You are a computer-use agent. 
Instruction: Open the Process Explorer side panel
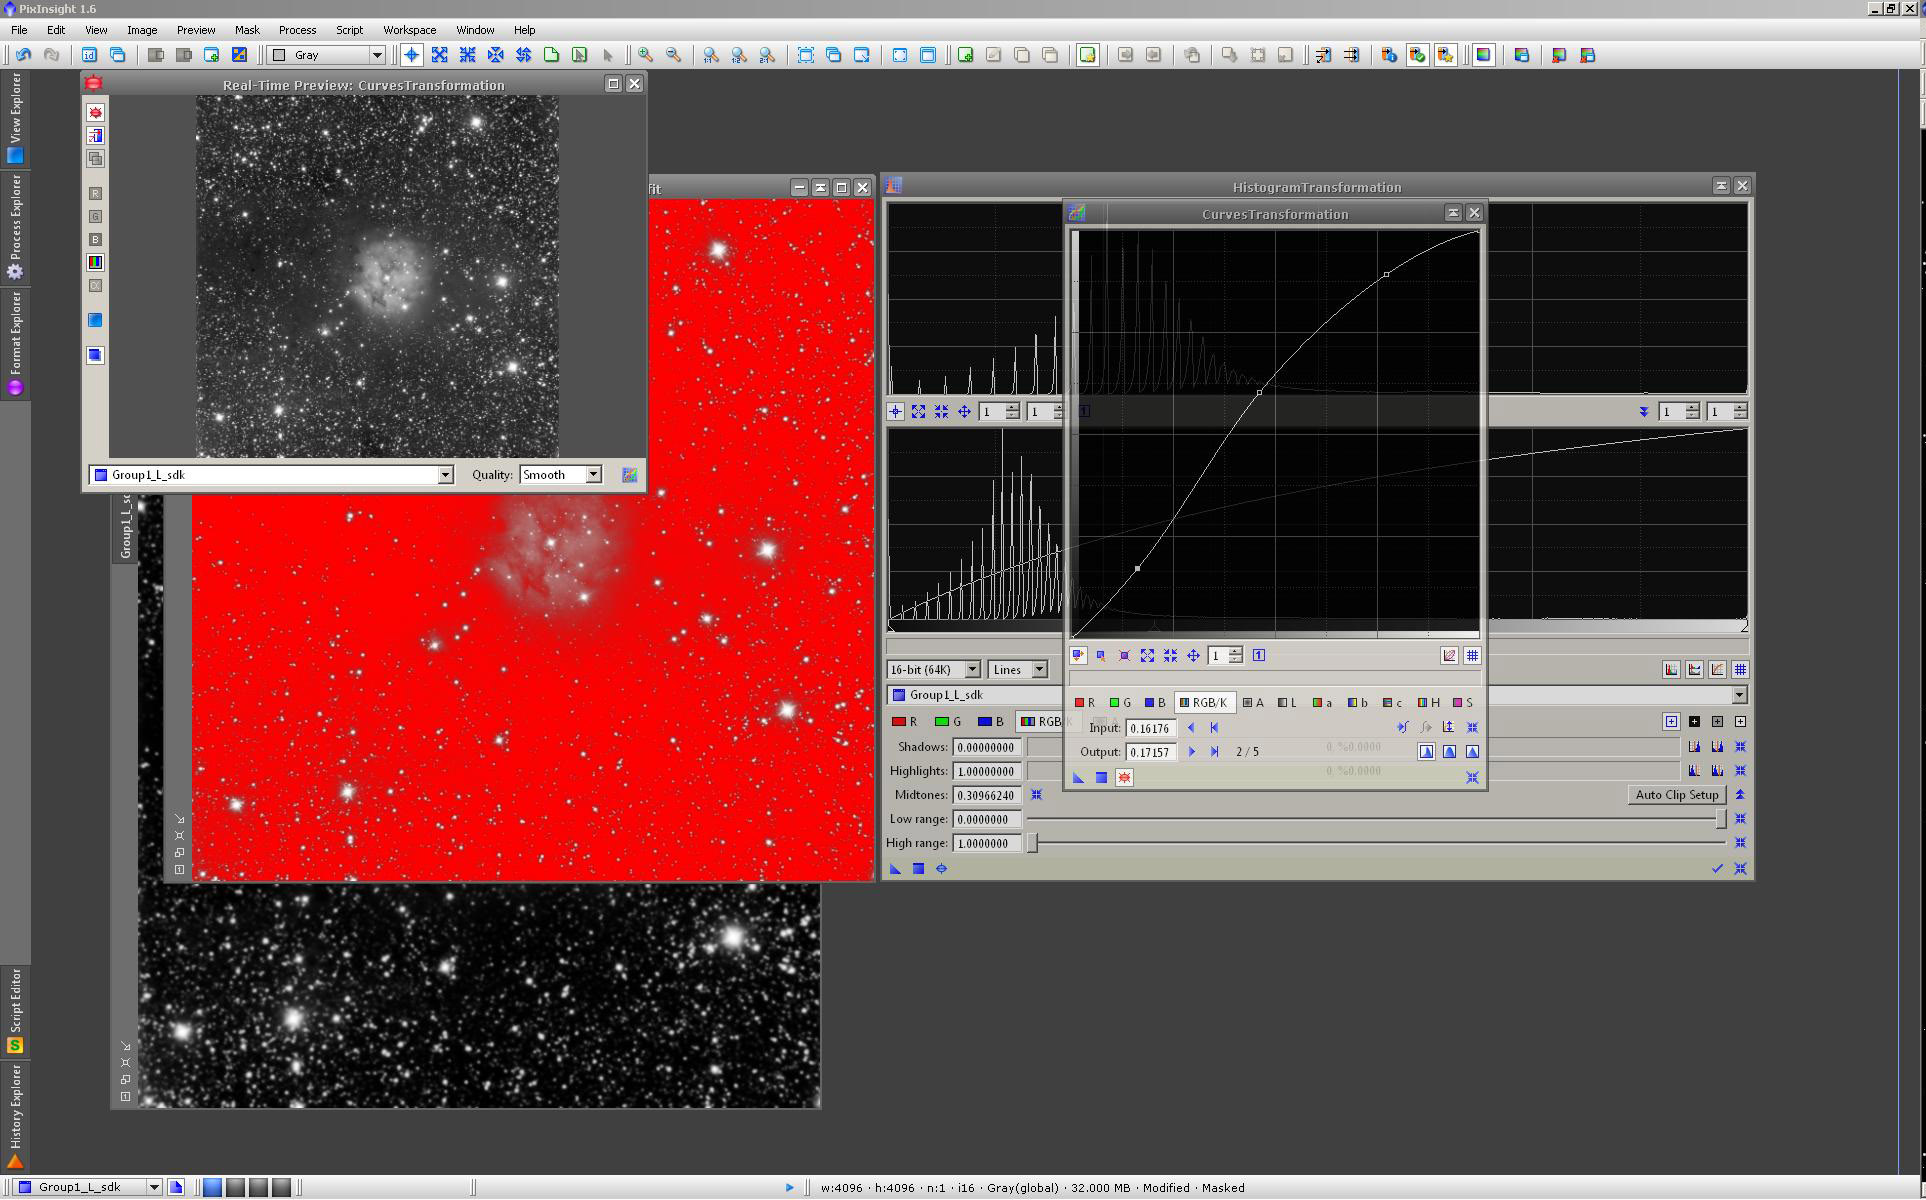tap(15, 228)
